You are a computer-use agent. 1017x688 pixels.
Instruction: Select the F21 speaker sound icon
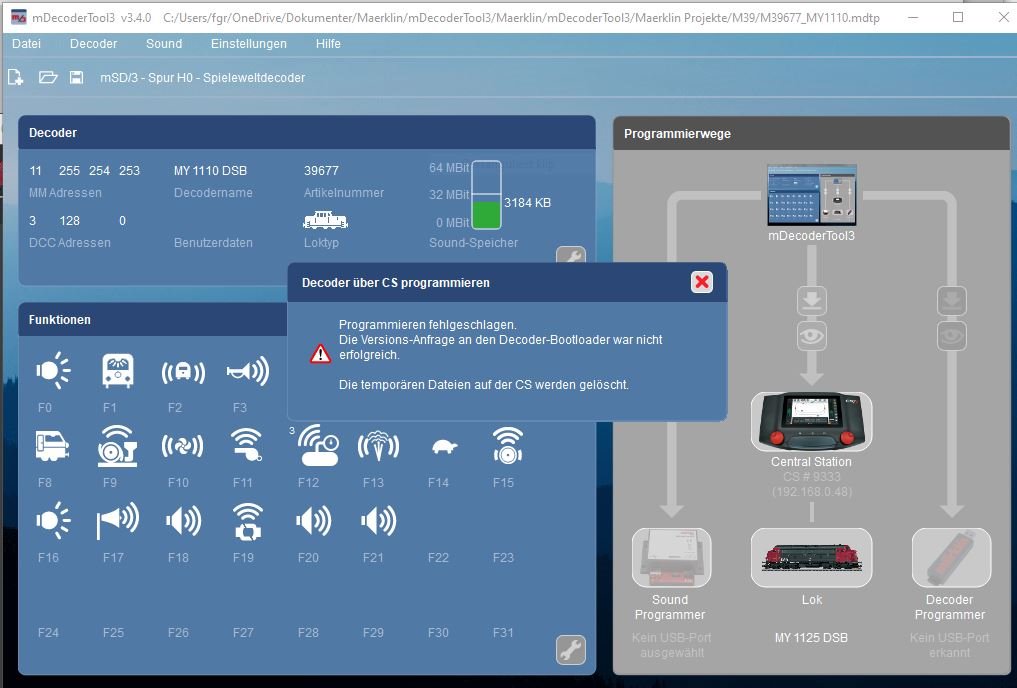coord(378,521)
